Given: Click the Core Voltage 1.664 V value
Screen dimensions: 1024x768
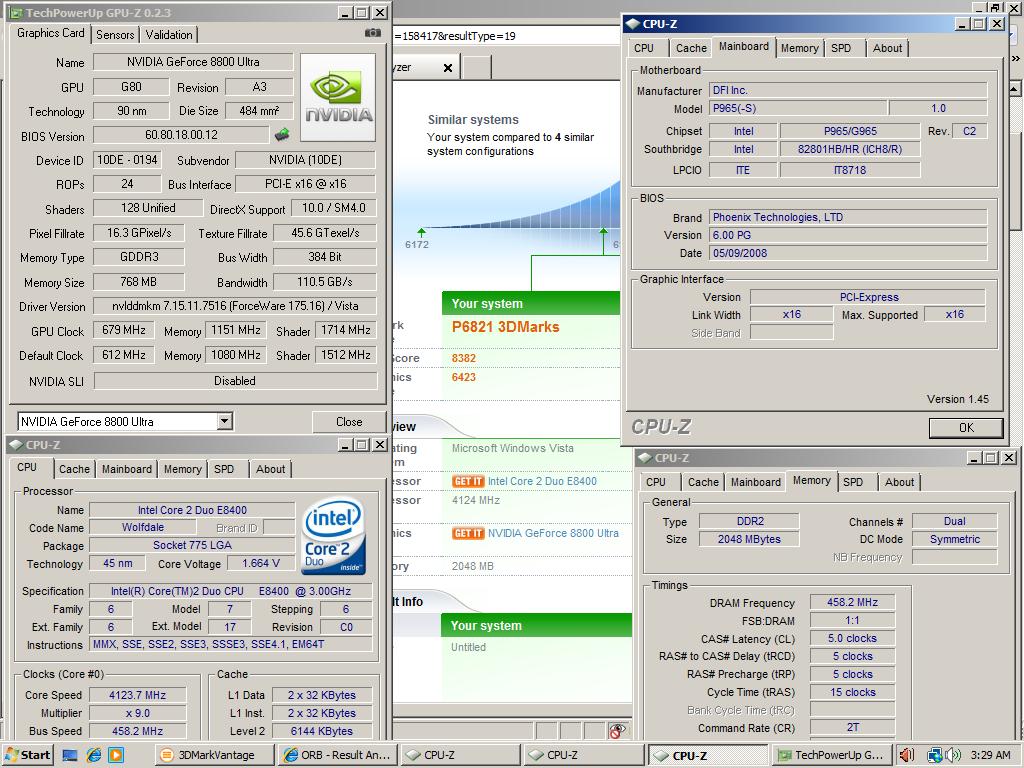Looking at the screenshot, I should [x=261, y=563].
